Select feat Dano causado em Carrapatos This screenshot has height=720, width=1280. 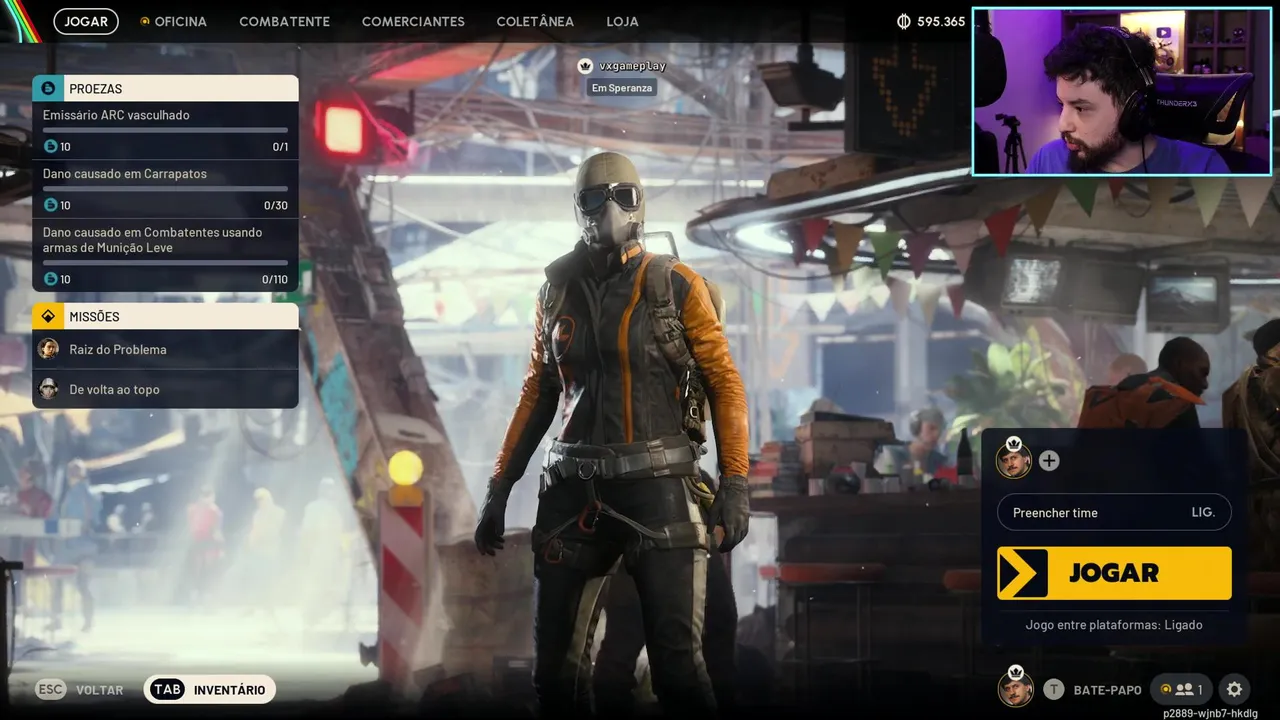tap(165, 190)
